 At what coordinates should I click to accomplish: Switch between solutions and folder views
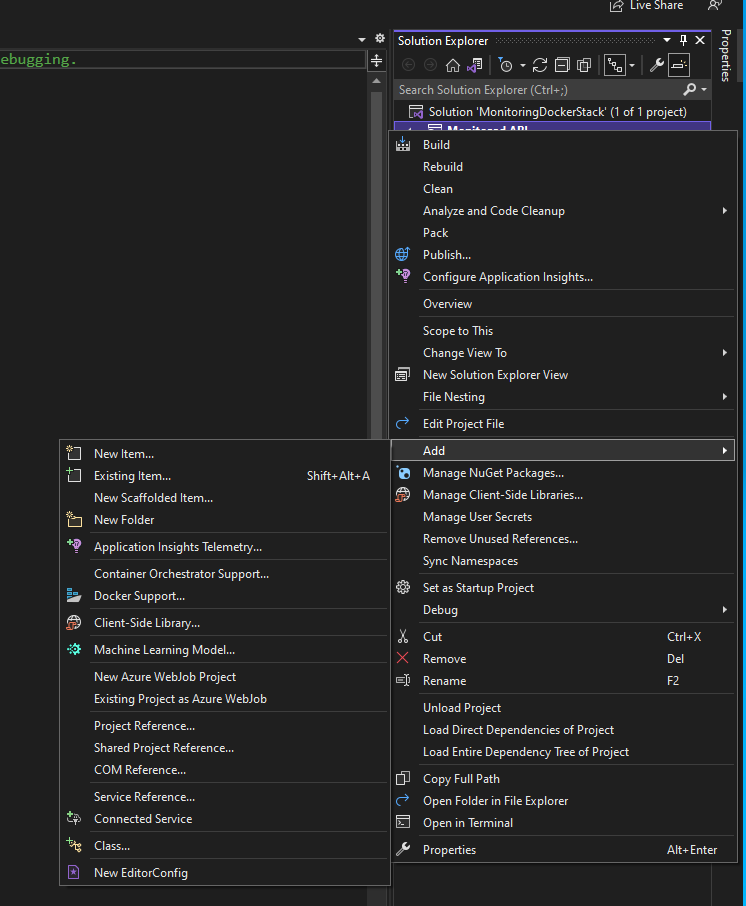tap(475, 65)
